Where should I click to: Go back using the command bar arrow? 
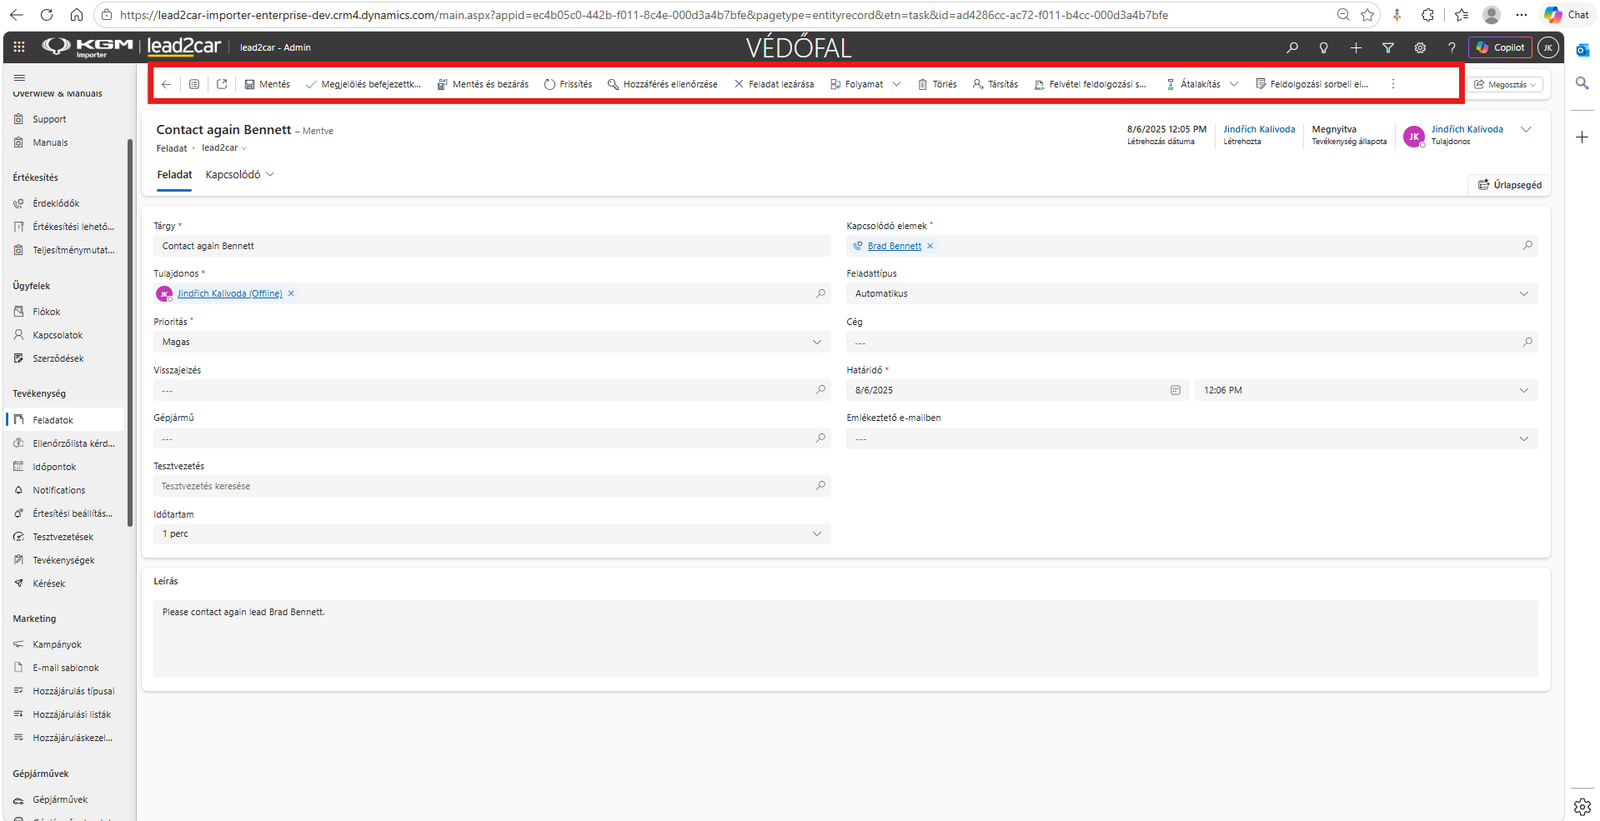coord(166,84)
